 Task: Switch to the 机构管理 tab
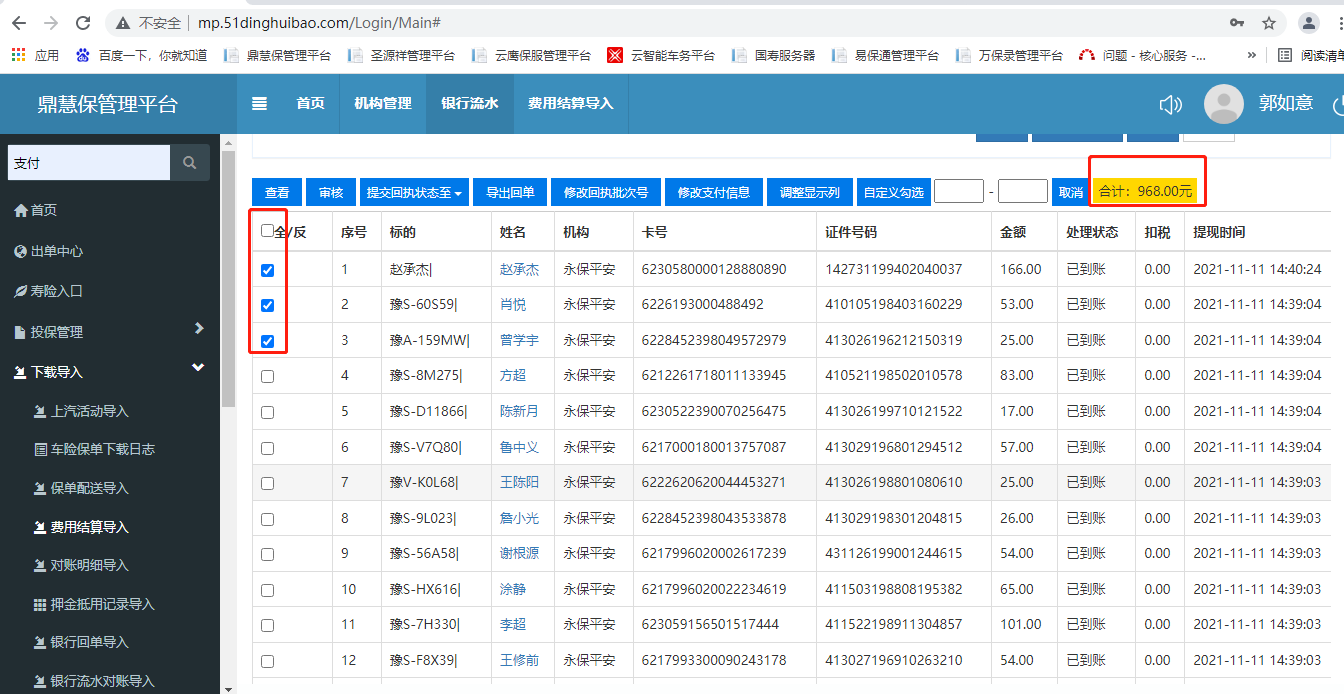coord(382,103)
